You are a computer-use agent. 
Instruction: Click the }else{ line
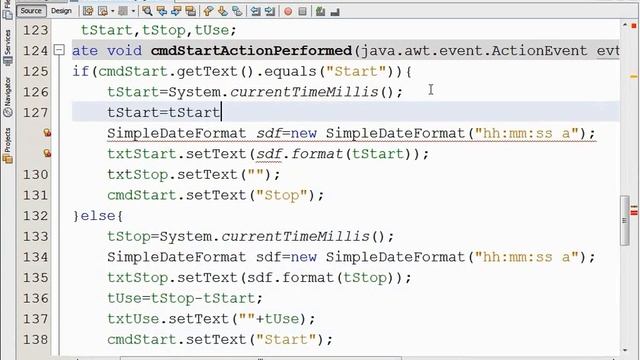pyautogui.click(x=98, y=216)
